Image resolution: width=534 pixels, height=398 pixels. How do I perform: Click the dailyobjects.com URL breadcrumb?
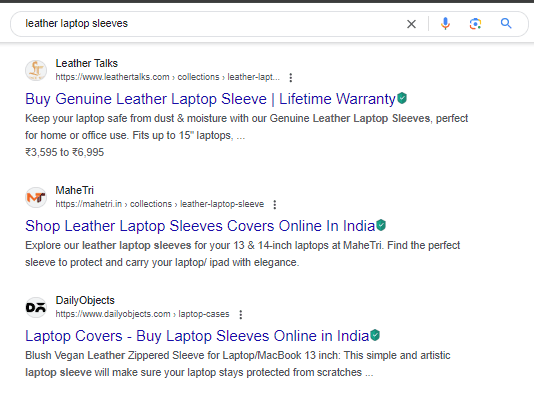[x=142, y=314]
